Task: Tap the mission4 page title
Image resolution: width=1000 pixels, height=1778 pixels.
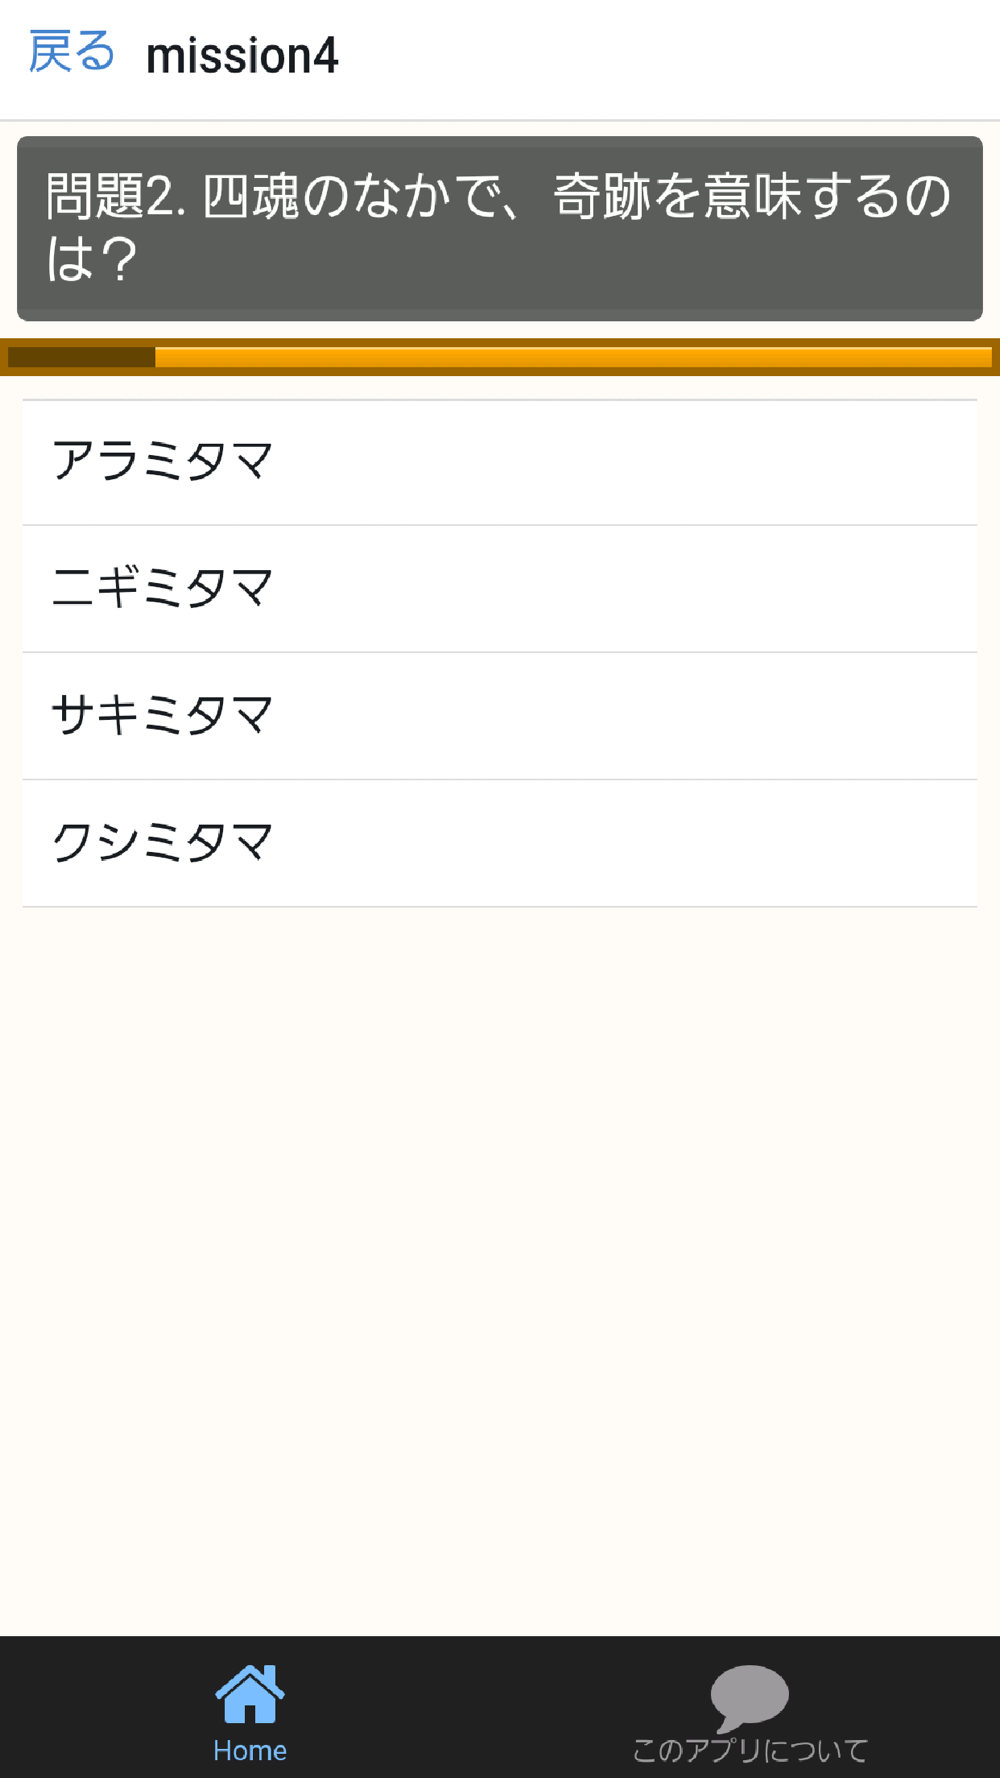Action: (242, 55)
